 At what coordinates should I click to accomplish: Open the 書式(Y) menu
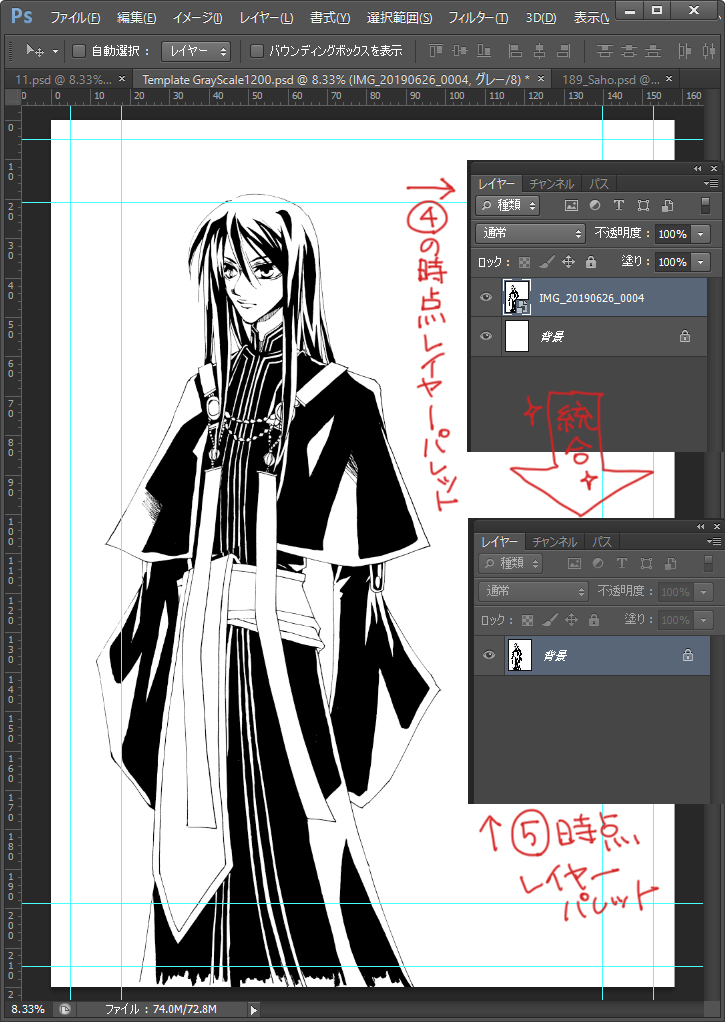(330, 18)
